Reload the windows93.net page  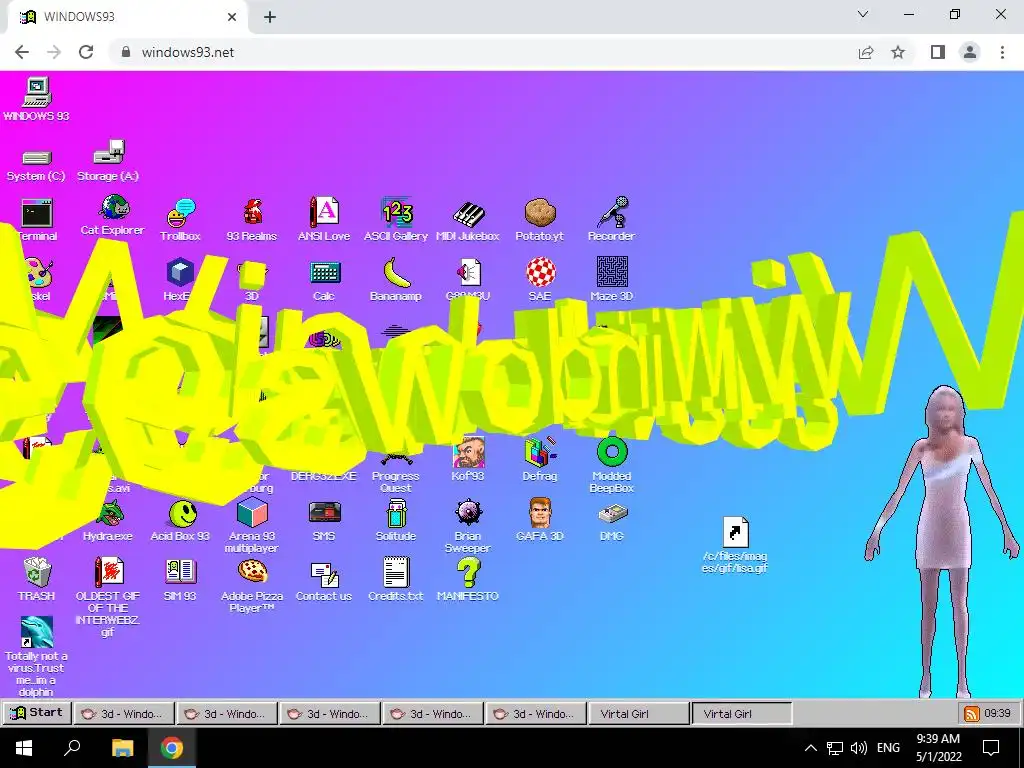[86, 52]
